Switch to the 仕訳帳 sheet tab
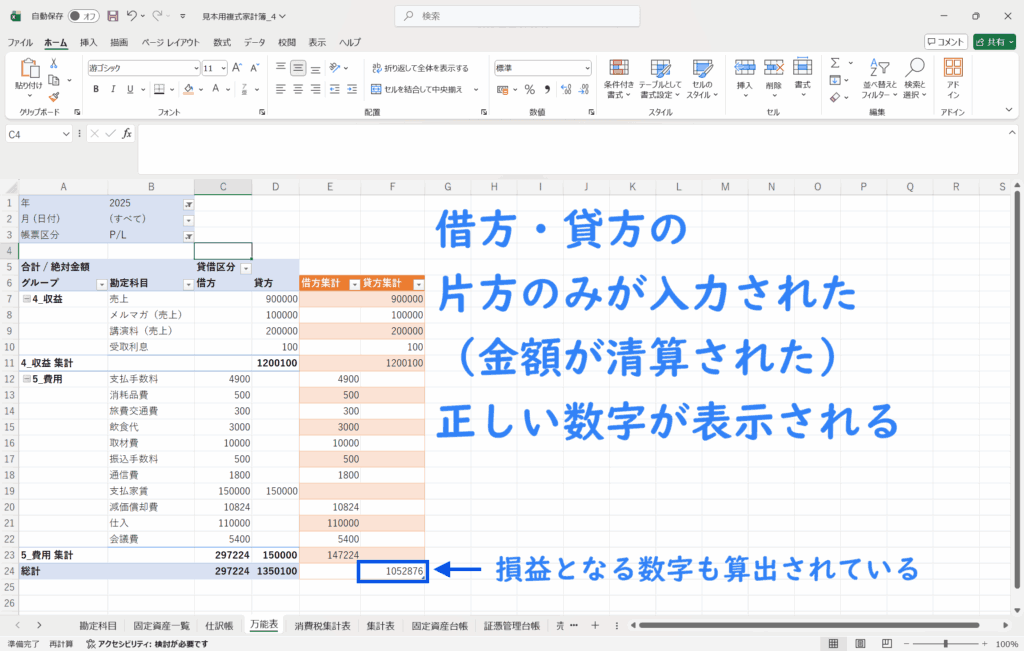This screenshot has width=1024, height=651. tap(219, 625)
